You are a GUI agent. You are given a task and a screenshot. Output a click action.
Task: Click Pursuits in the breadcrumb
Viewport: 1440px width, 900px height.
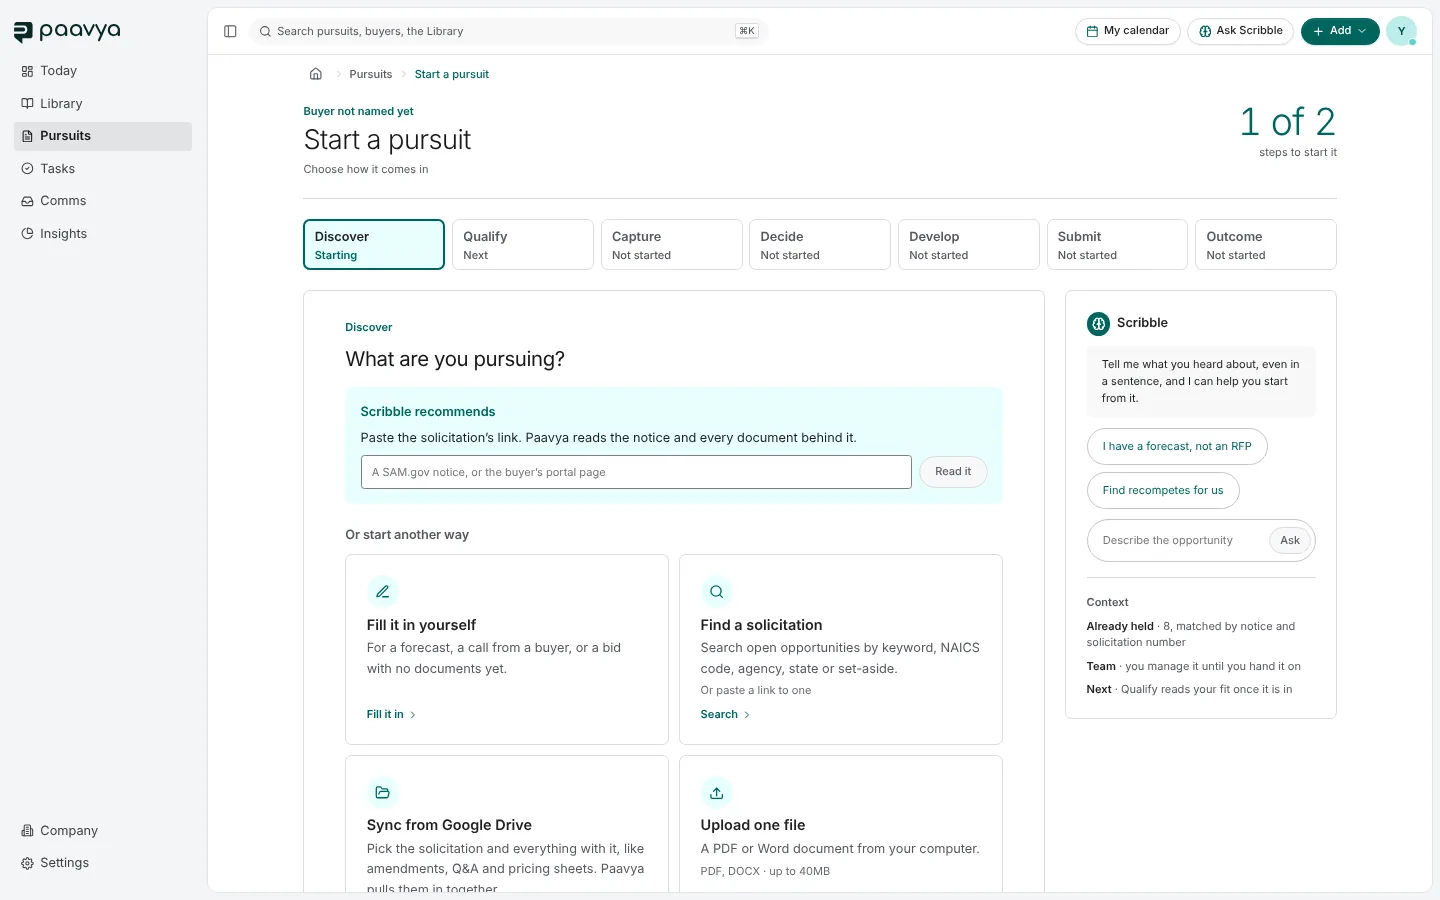pos(371,74)
